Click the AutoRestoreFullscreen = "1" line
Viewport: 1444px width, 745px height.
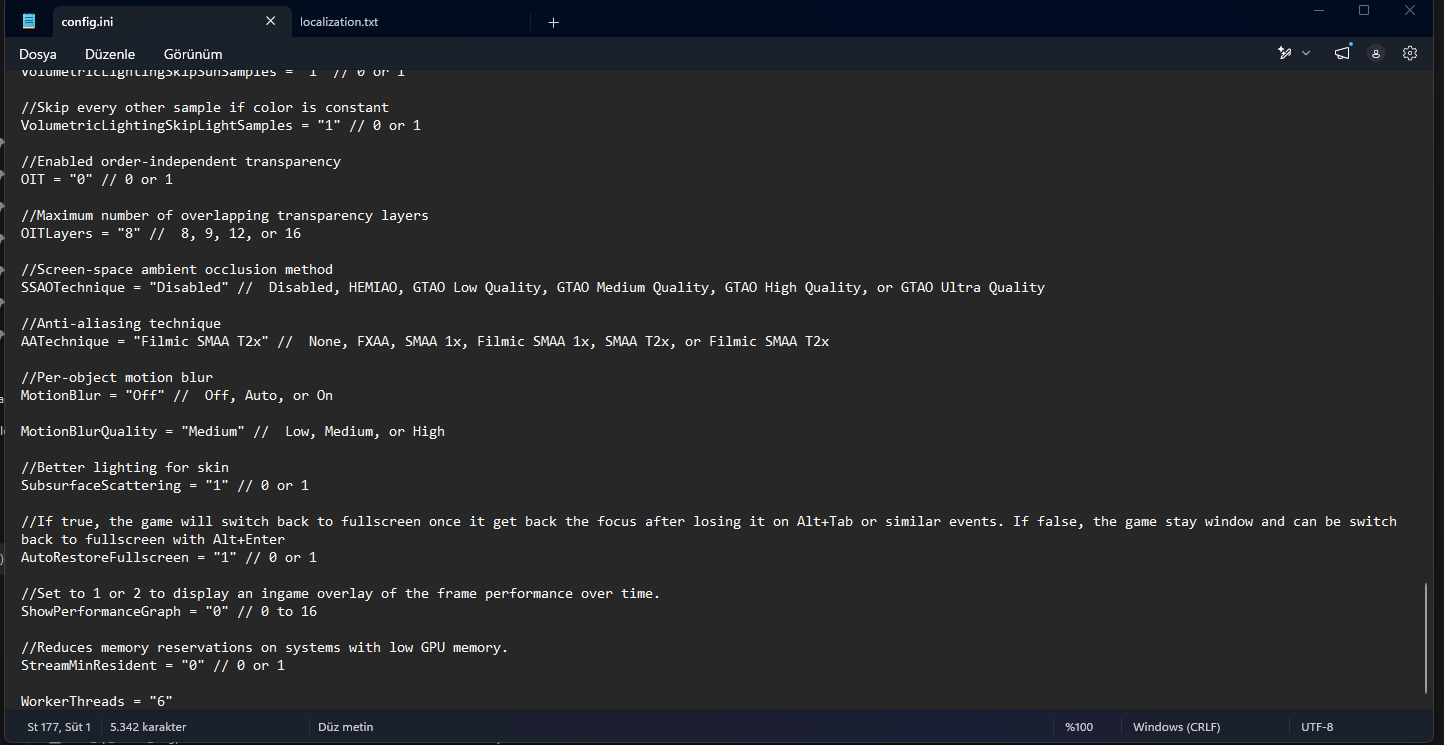coord(169,558)
